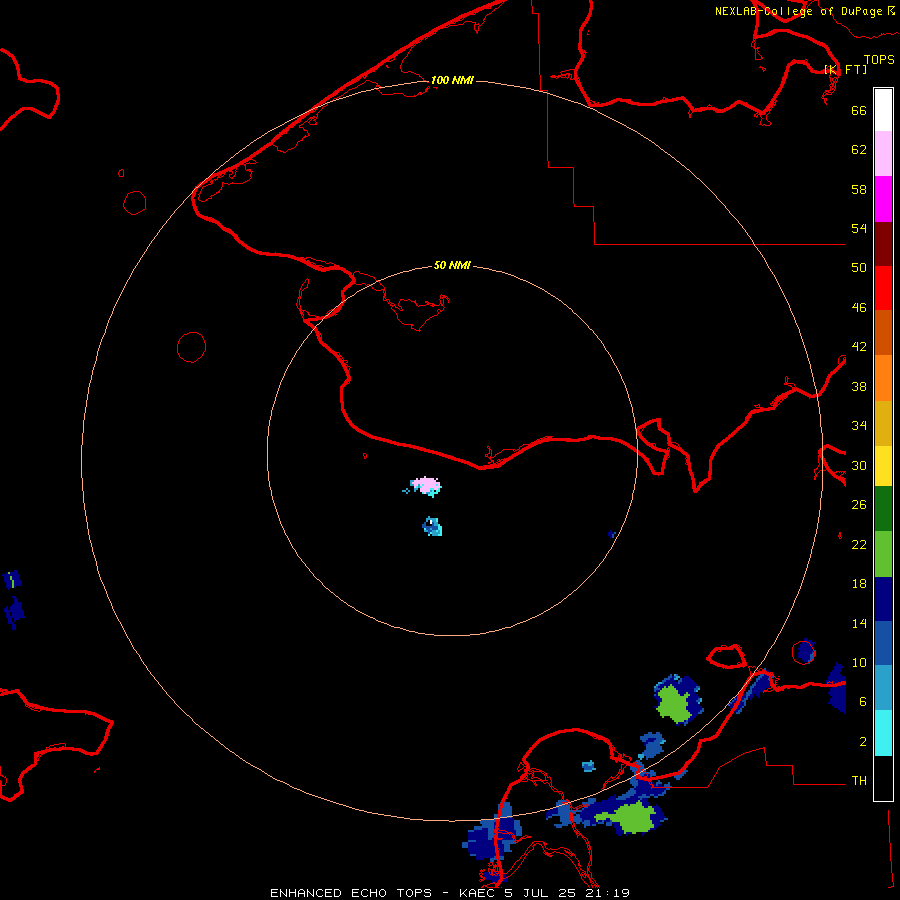Click the magenta legend swatch
Viewport: 900px width, 900px height.
883,199
